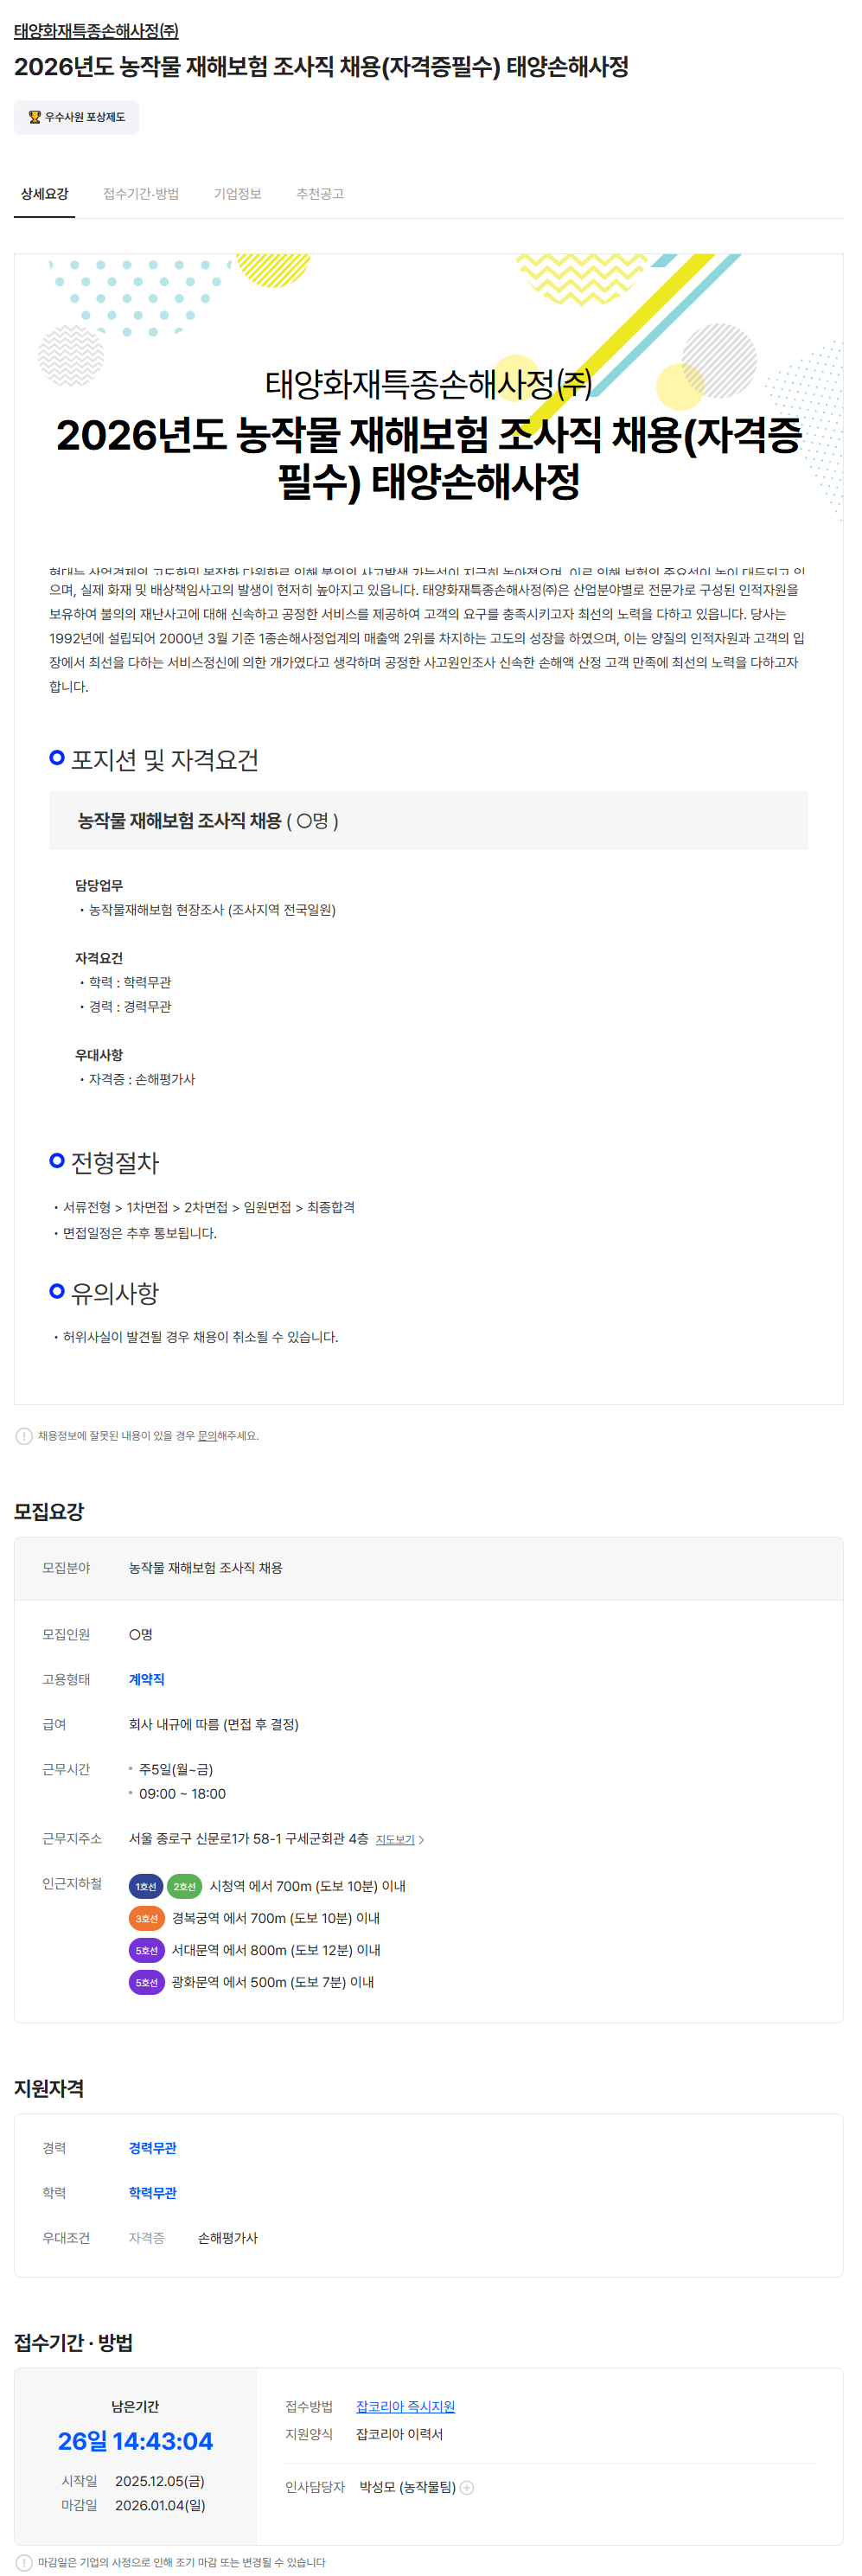Open the 기업정보 tab
Viewport: 862px width, 2576px height.
(x=237, y=194)
